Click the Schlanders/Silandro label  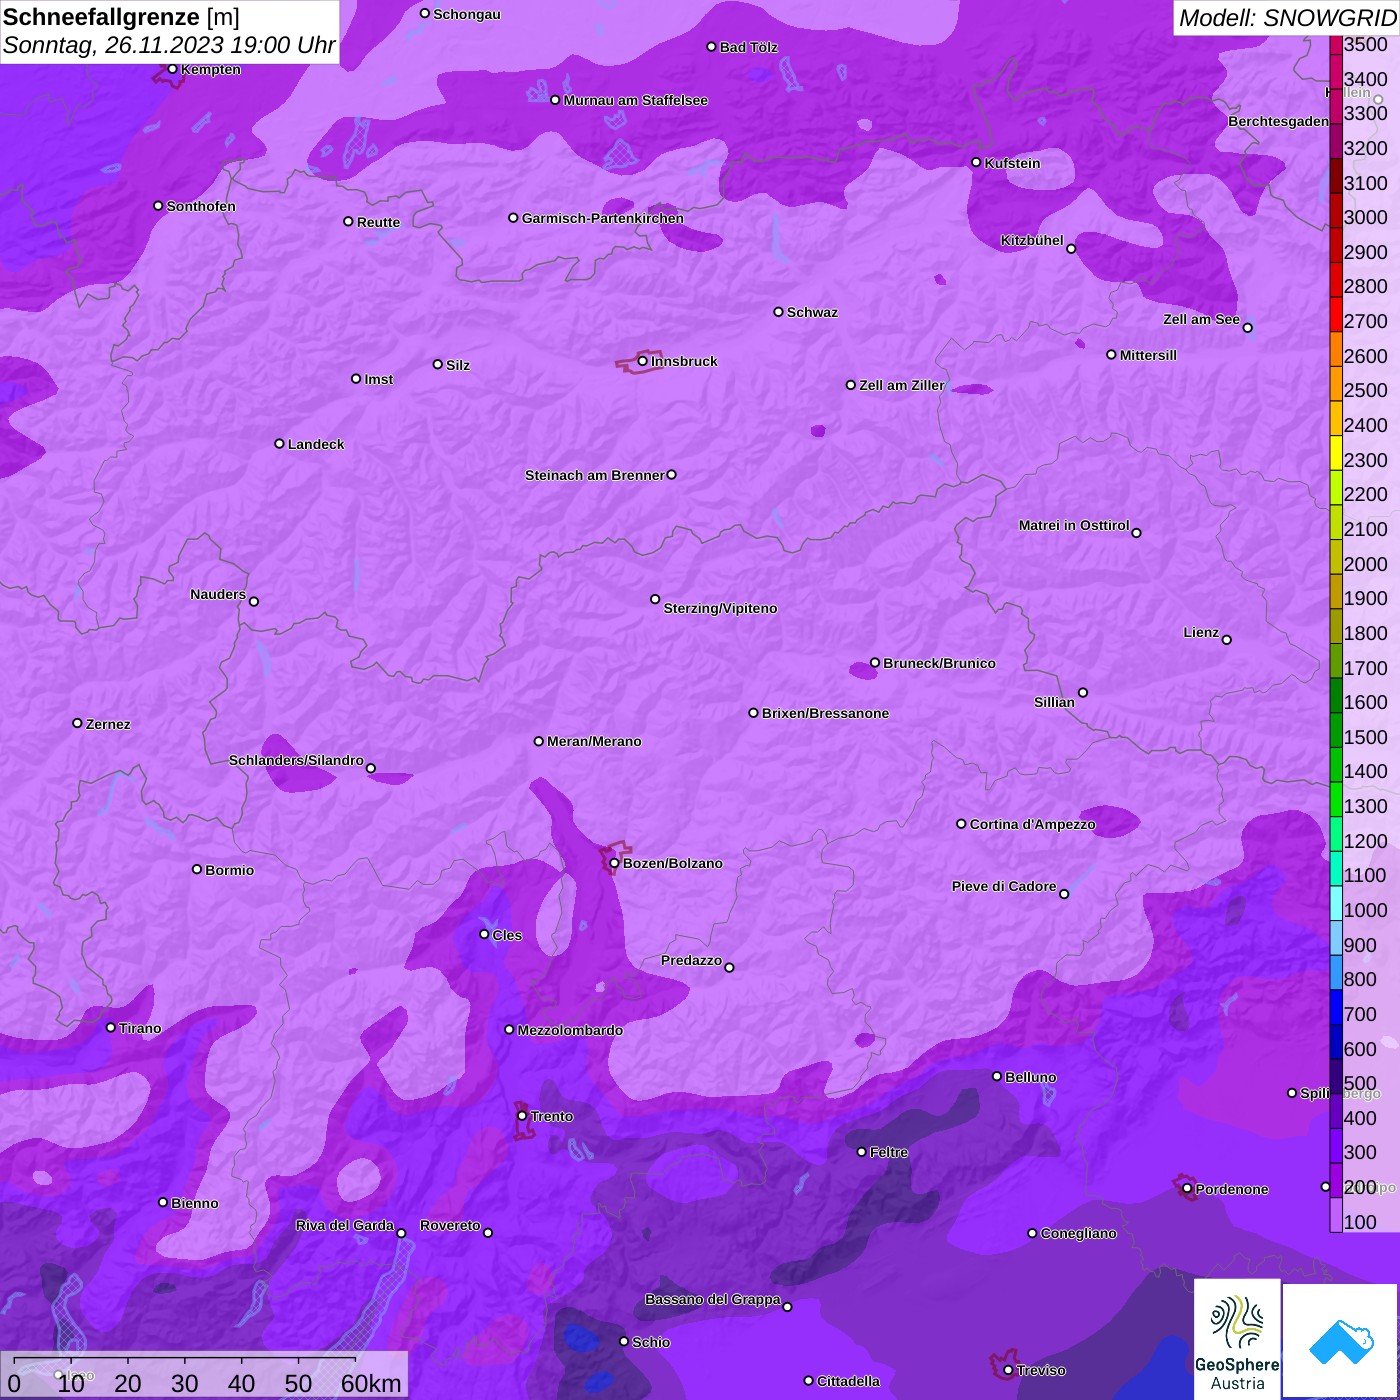tap(296, 760)
